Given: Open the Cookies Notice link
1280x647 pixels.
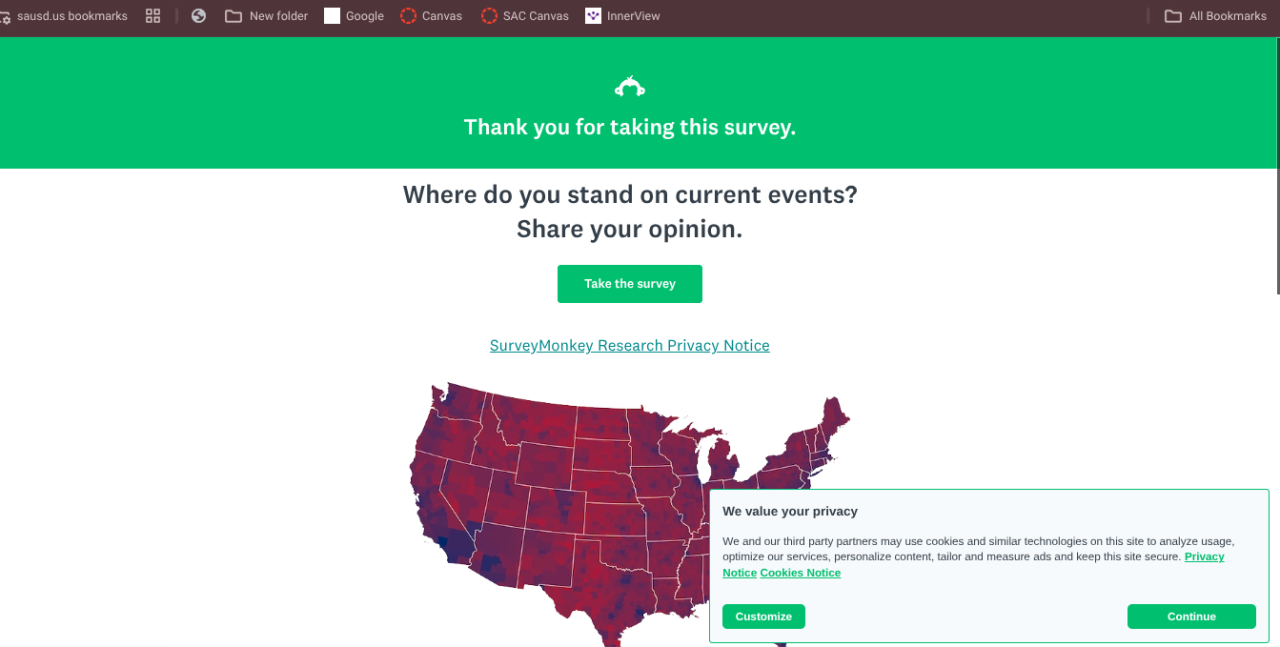Looking at the screenshot, I should [800, 573].
